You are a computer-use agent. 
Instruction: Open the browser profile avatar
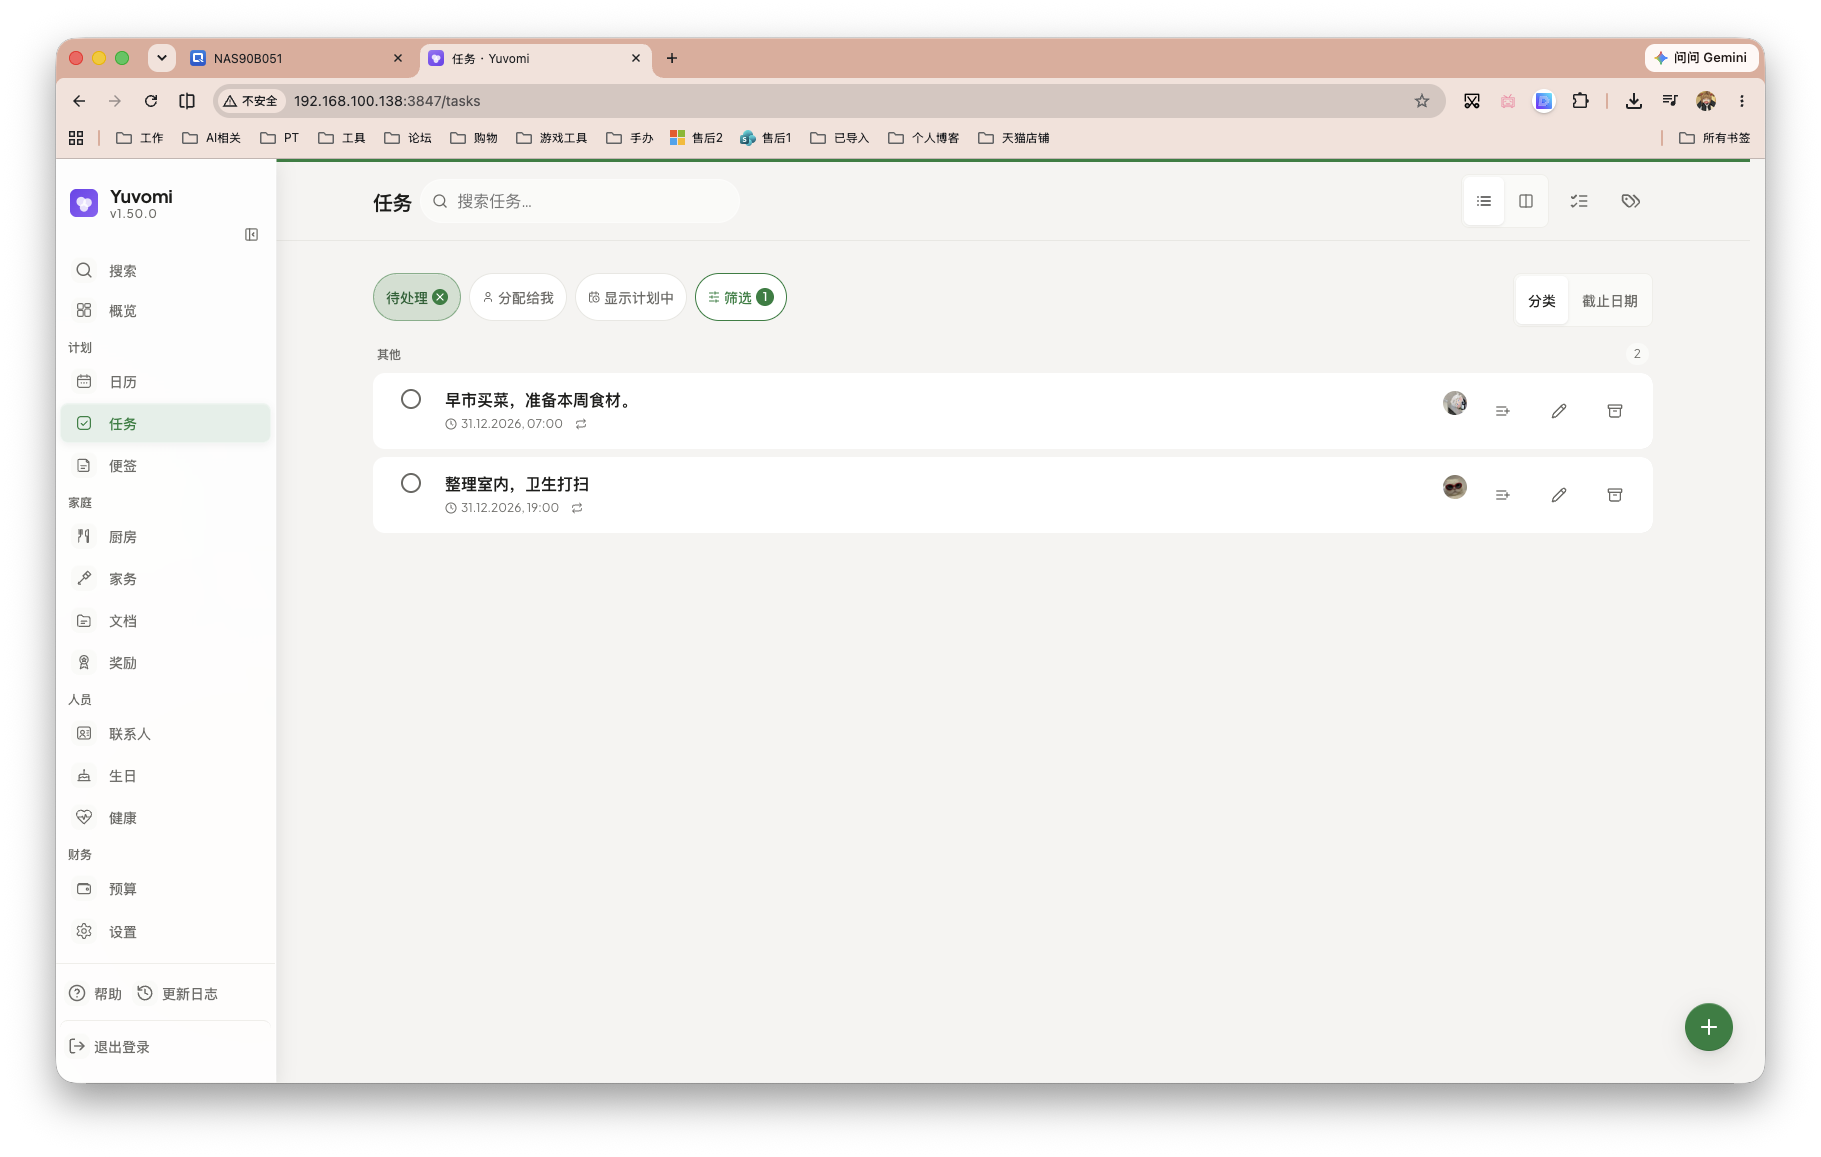click(x=1706, y=101)
